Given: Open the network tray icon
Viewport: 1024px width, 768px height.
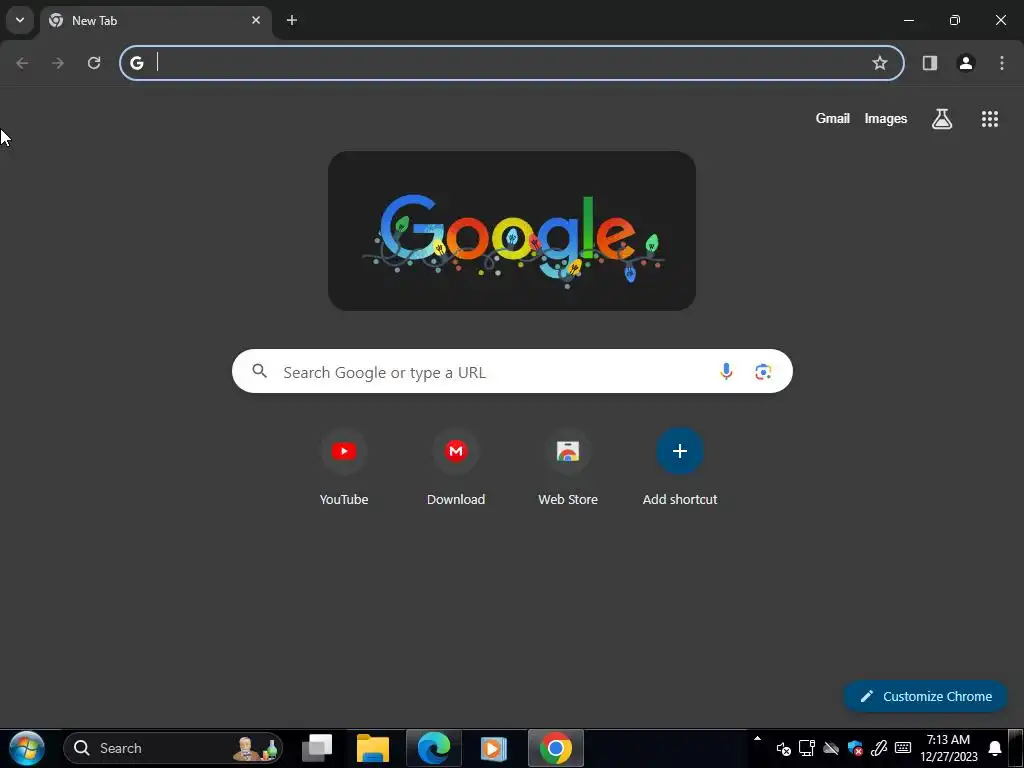Looking at the screenshot, I should (x=807, y=748).
